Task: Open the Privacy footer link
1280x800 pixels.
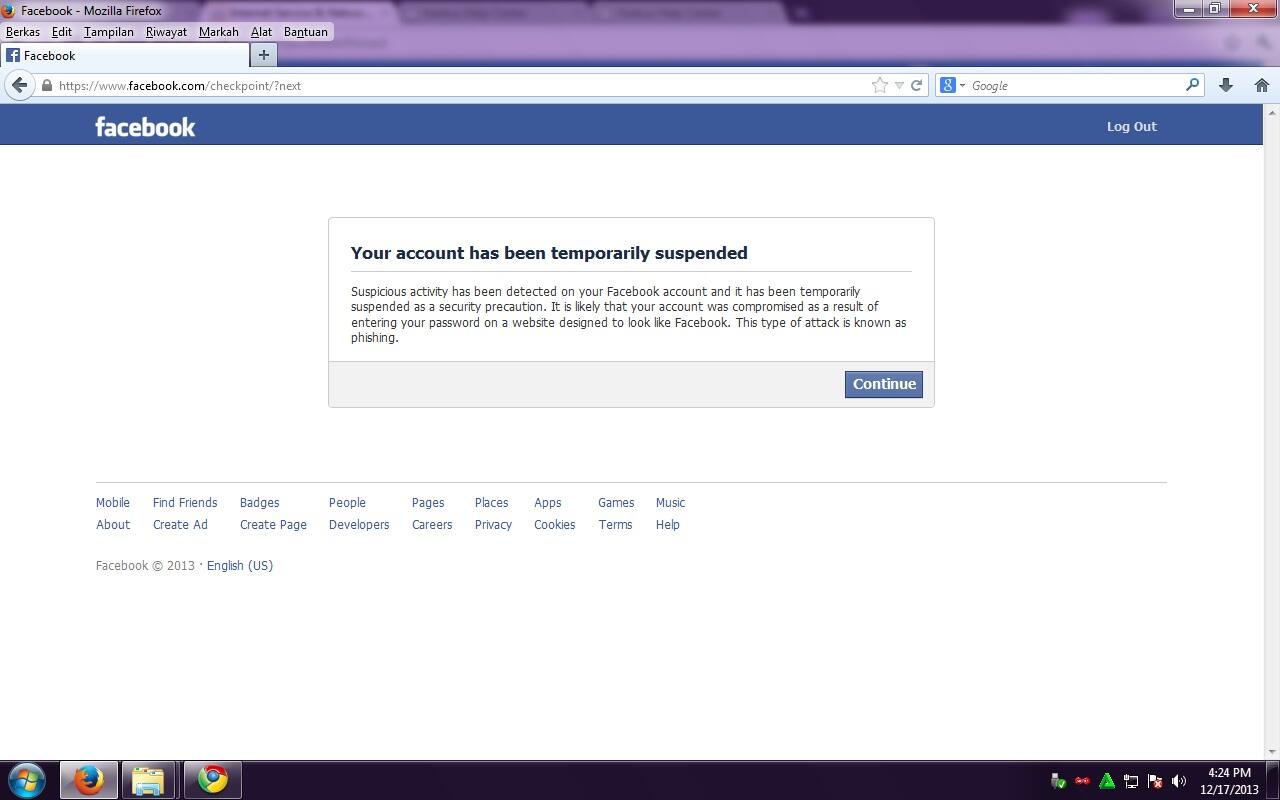Action: [493, 525]
